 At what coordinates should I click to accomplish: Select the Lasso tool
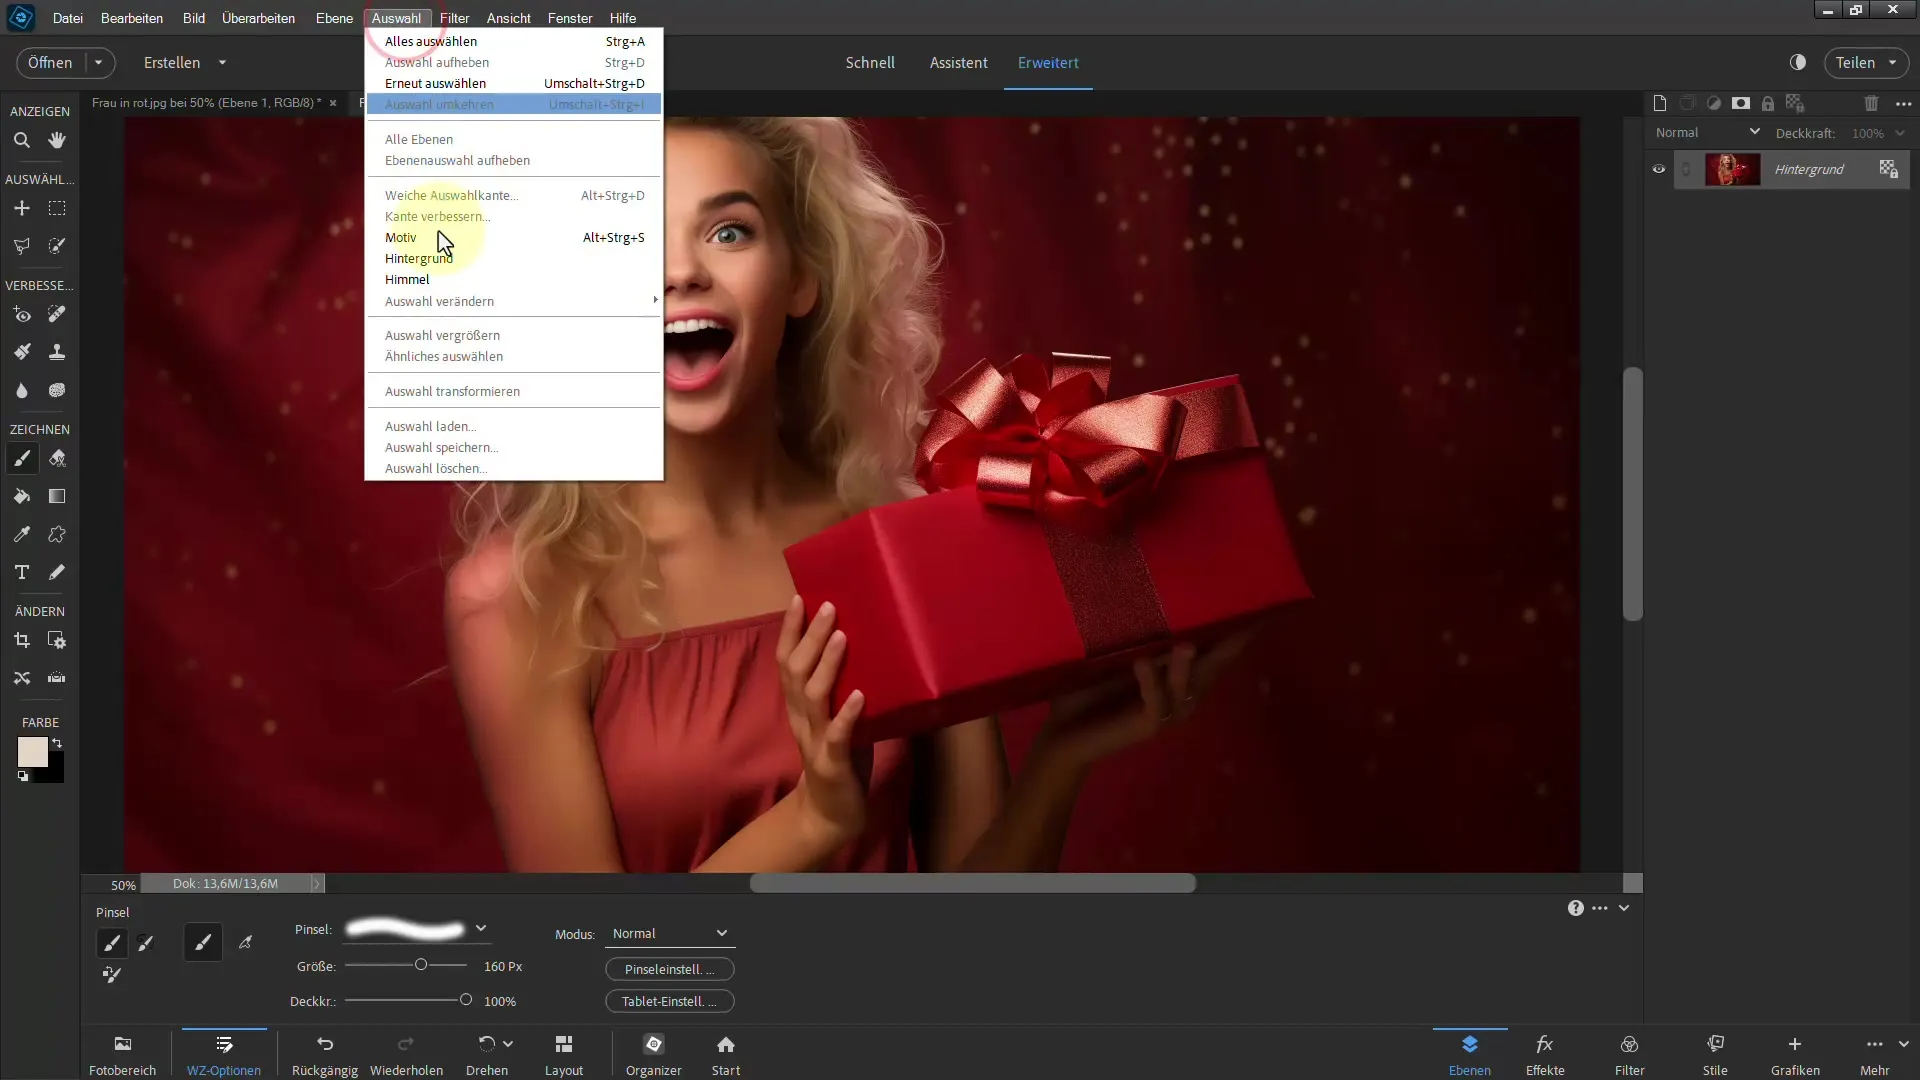(x=21, y=246)
